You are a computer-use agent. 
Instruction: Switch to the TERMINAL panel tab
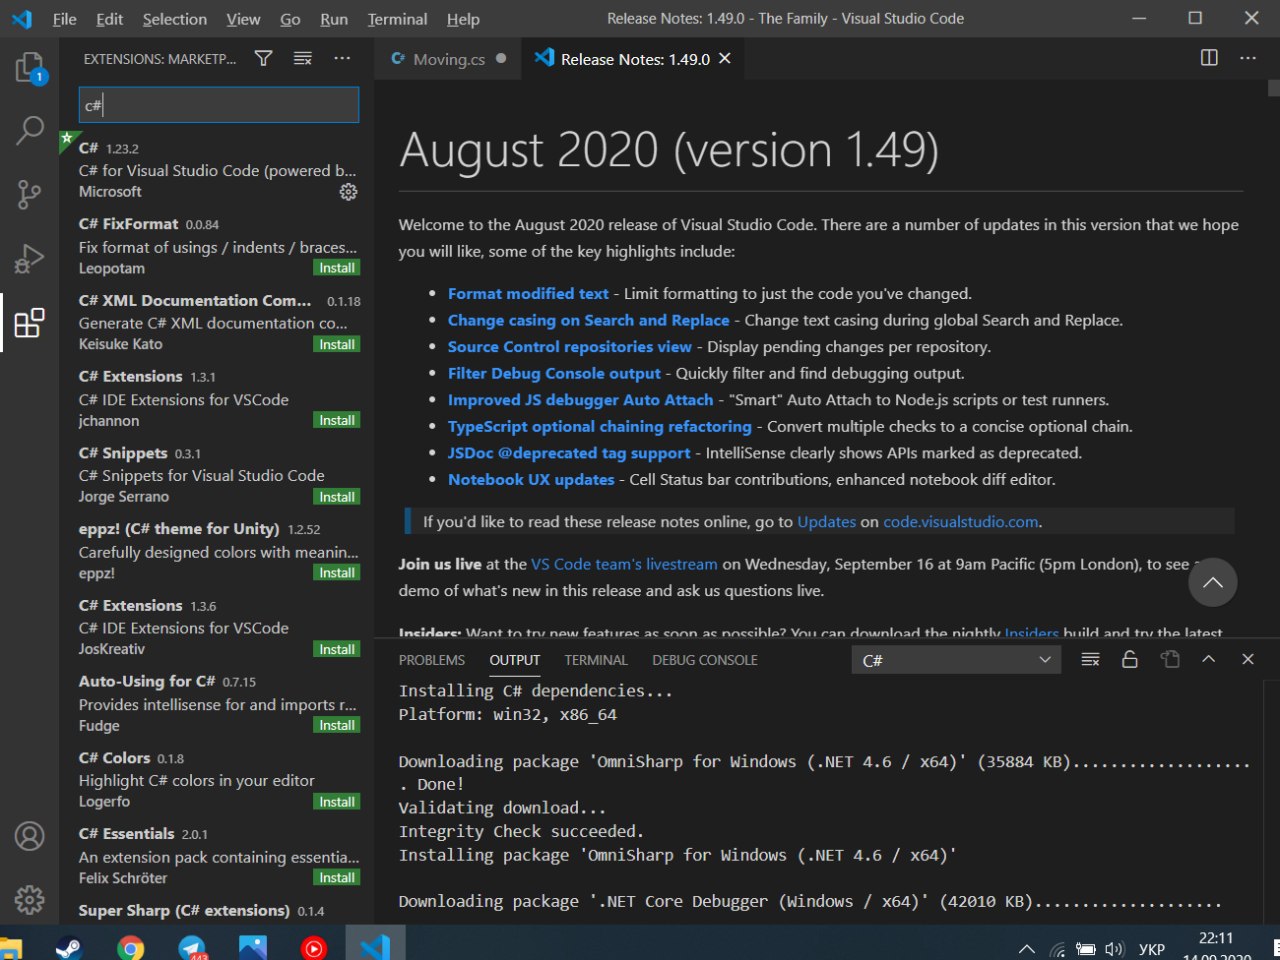coord(596,660)
